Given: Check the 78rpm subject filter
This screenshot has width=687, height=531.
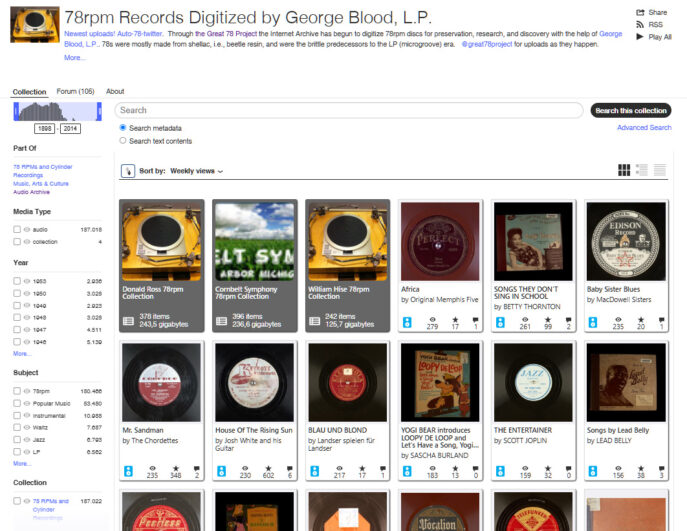Looking at the screenshot, I should [x=17, y=391].
